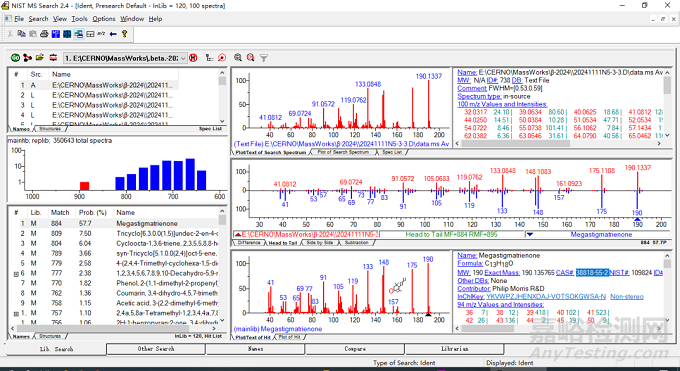Open the File menu
The image size is (680, 371).
(19, 19)
